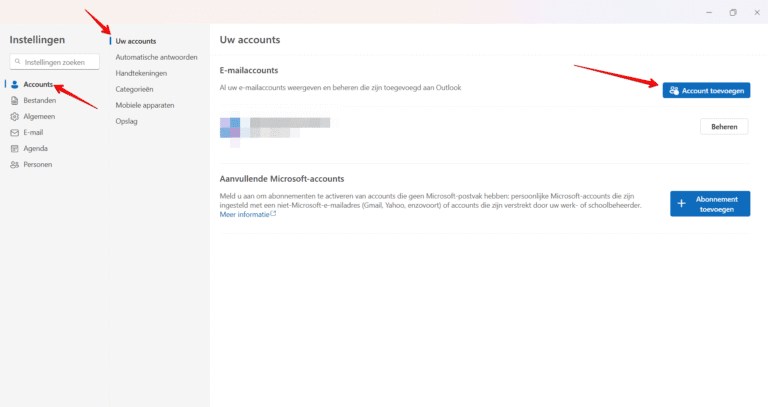
Task: Open the Categorieën settings page
Action: (x=137, y=89)
